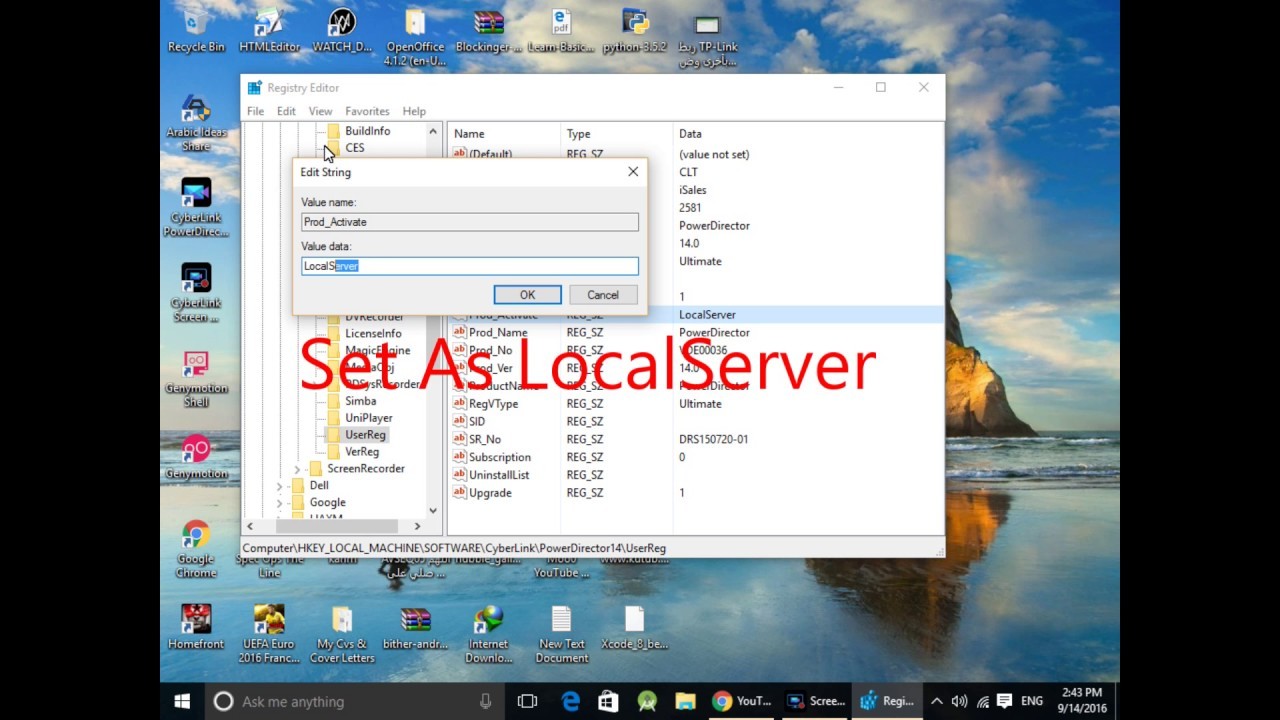Select the UninstallList string value icon

[460, 475]
